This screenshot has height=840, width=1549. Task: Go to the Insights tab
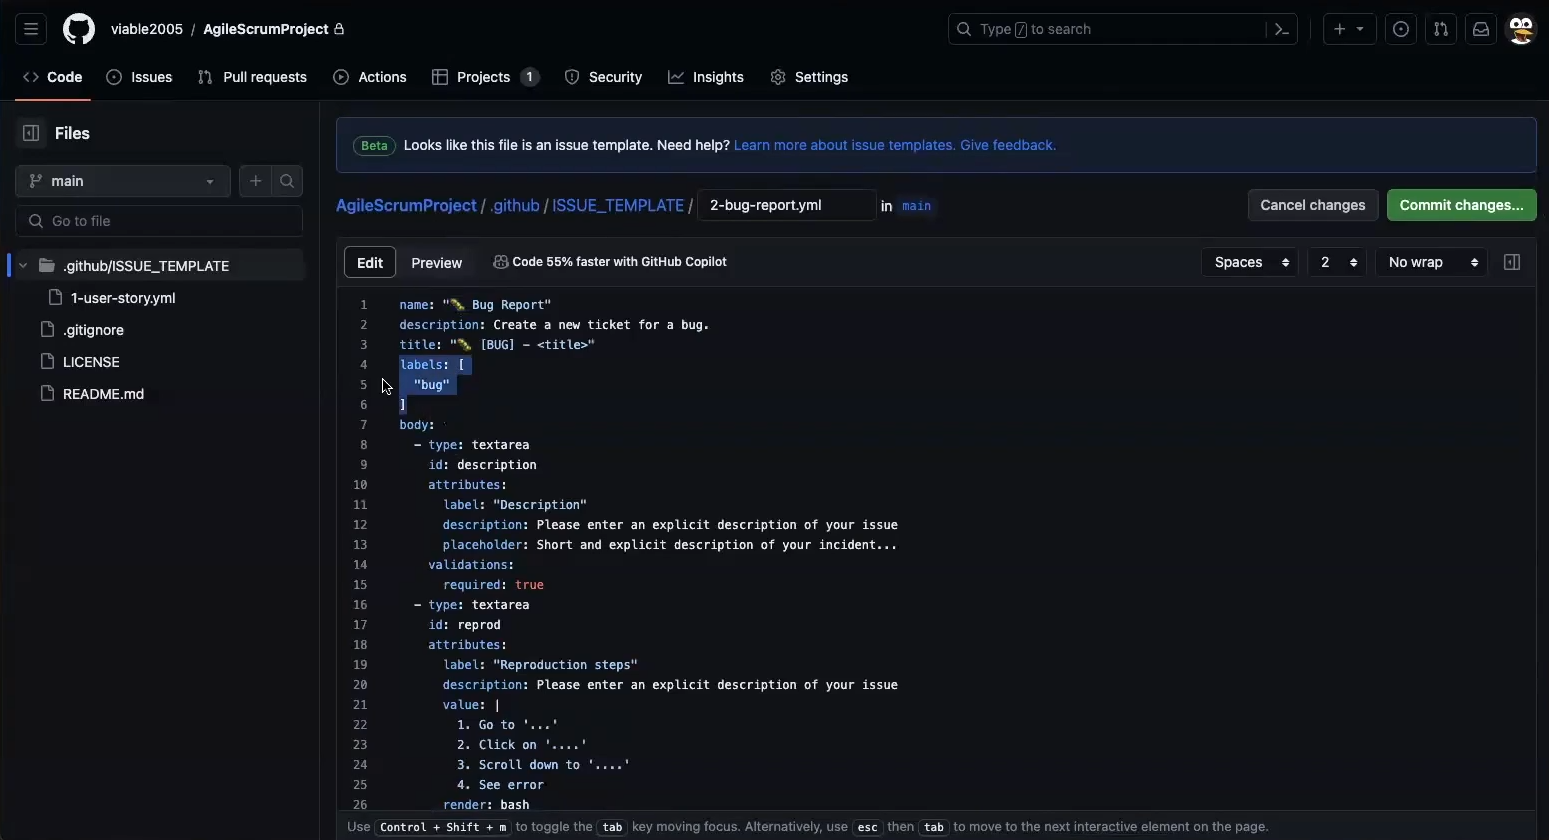(x=706, y=77)
